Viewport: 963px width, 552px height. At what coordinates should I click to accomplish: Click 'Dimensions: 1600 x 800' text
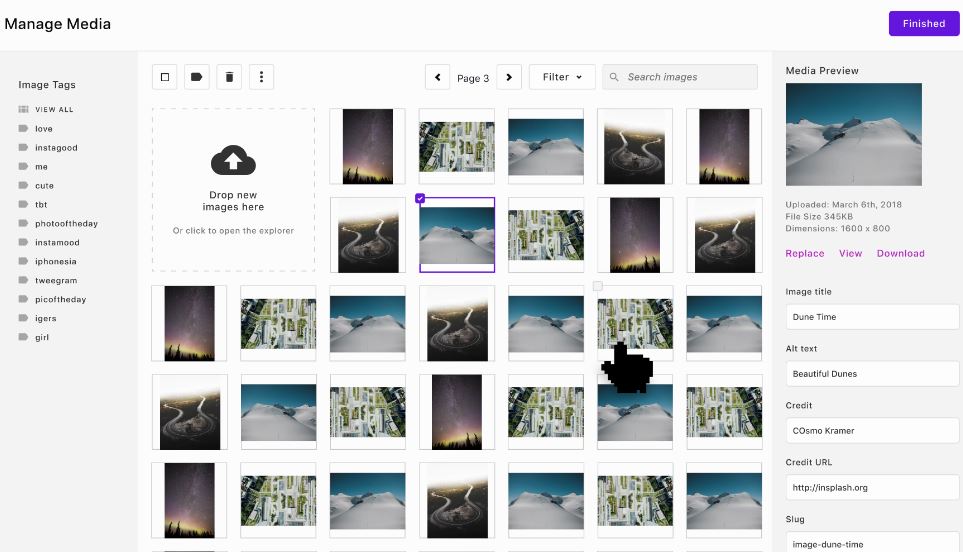click(x=838, y=228)
